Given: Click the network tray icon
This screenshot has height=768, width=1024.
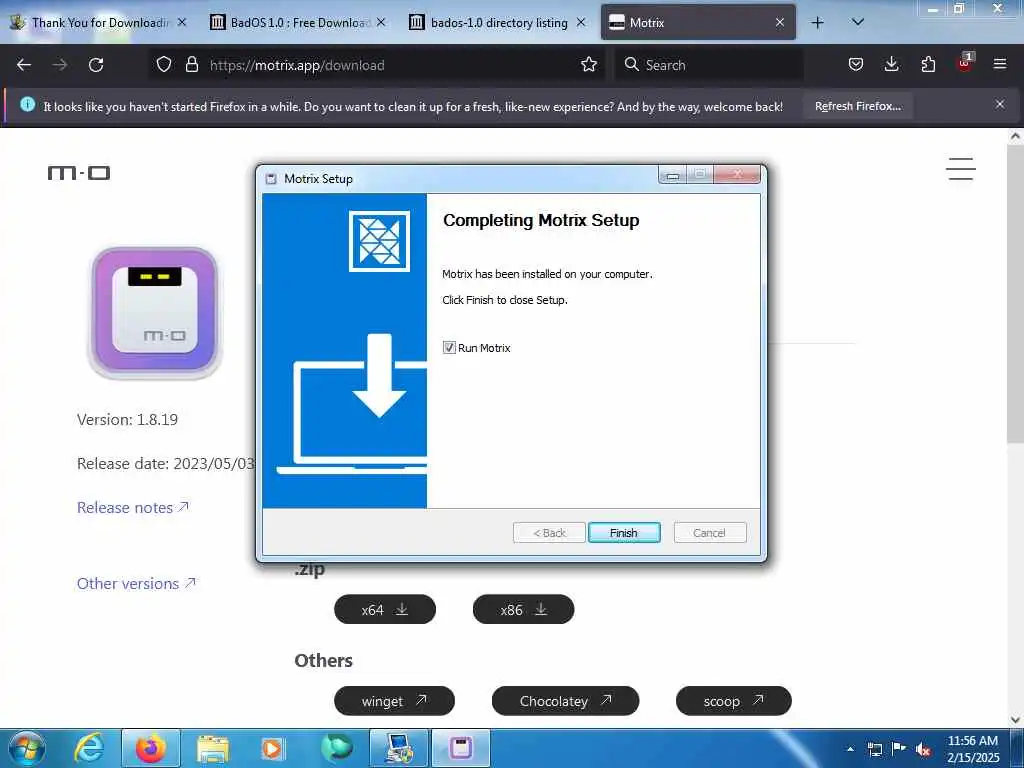Looking at the screenshot, I should point(874,749).
